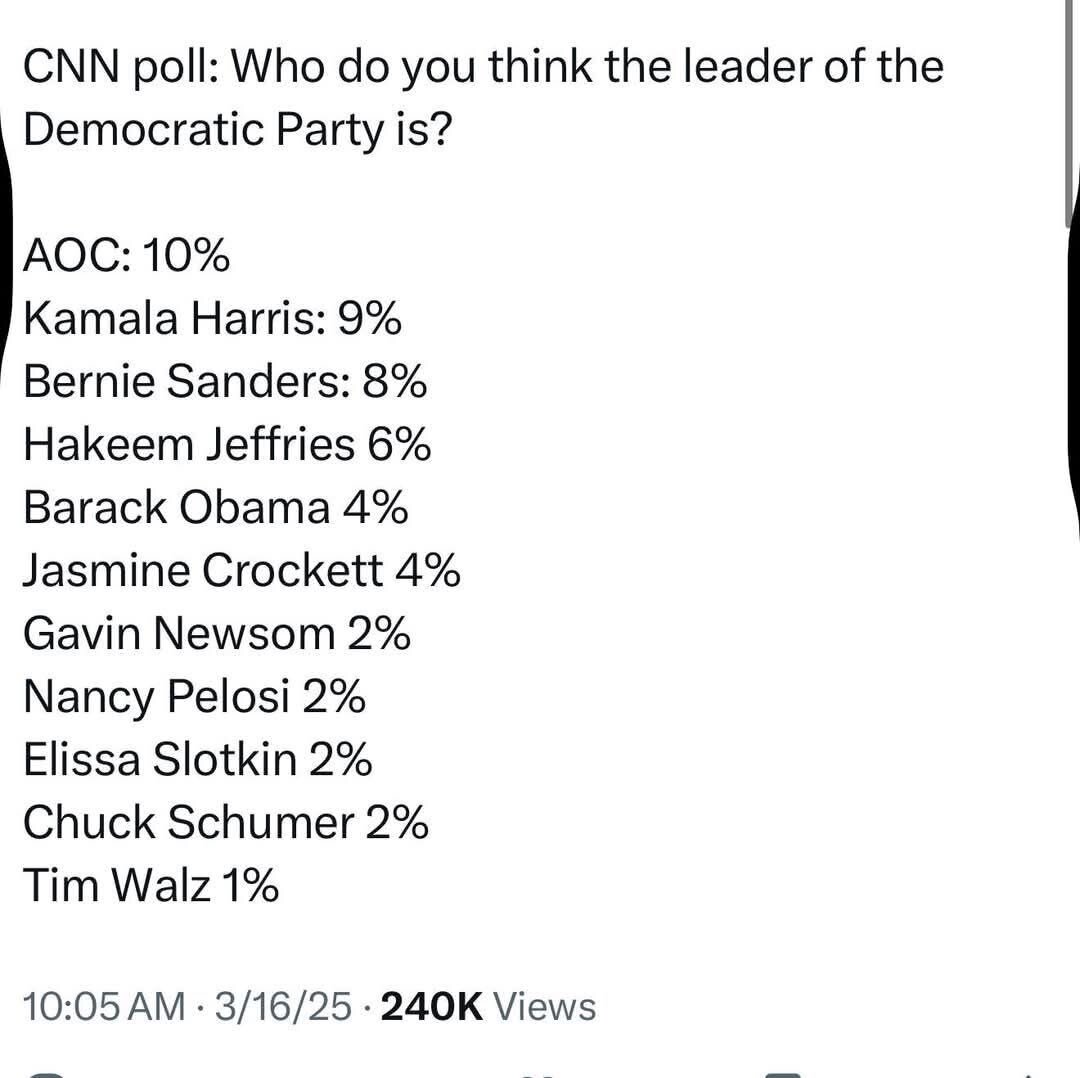Viewport: 1080px width, 1078px height.
Task: Click the bookmark icon under the post
Action: pyautogui.click(x=787, y=1074)
